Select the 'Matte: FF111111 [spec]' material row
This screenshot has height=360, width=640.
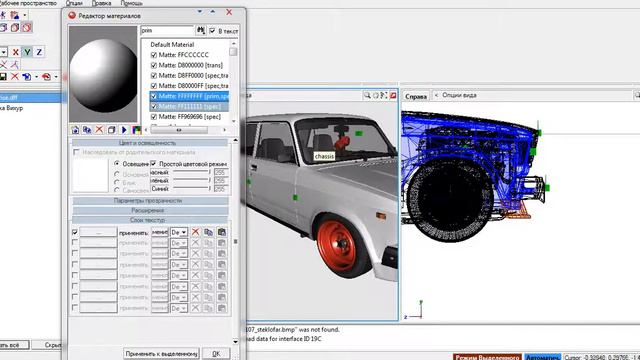(189, 106)
